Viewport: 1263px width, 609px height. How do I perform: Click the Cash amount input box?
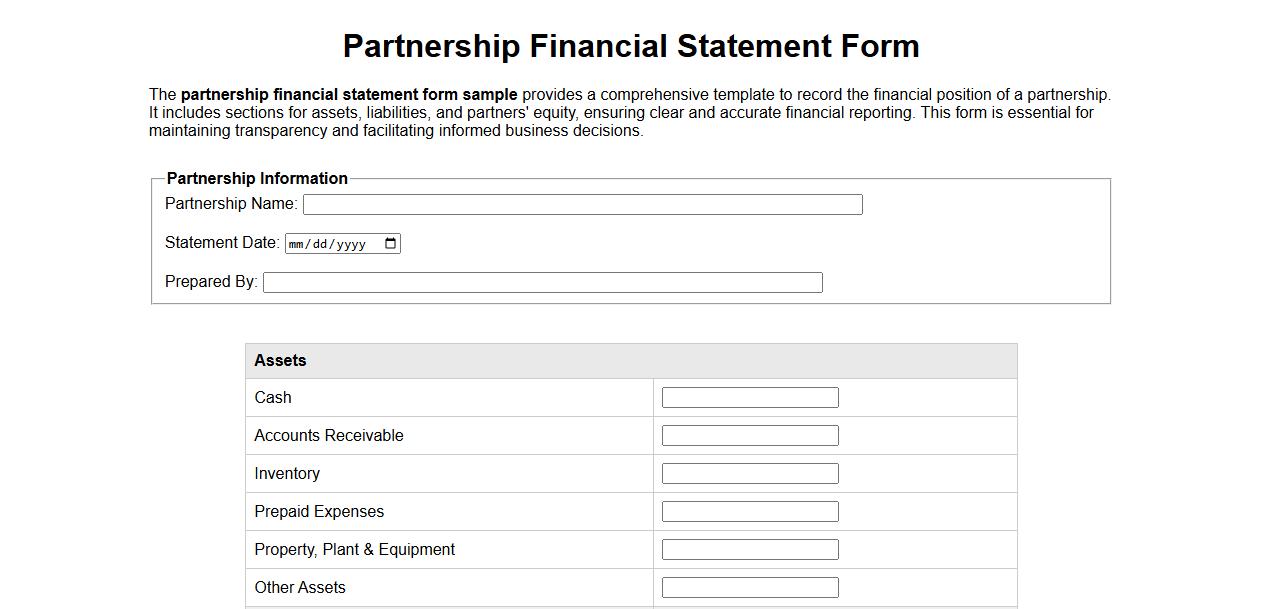(749, 397)
